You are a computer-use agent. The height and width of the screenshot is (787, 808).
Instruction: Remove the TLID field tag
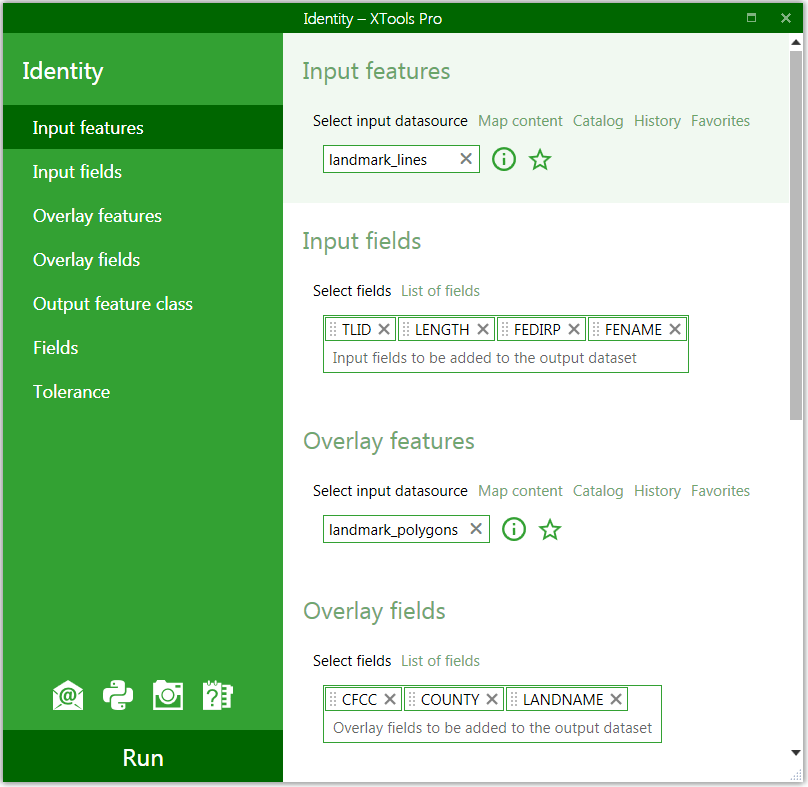[x=384, y=329]
